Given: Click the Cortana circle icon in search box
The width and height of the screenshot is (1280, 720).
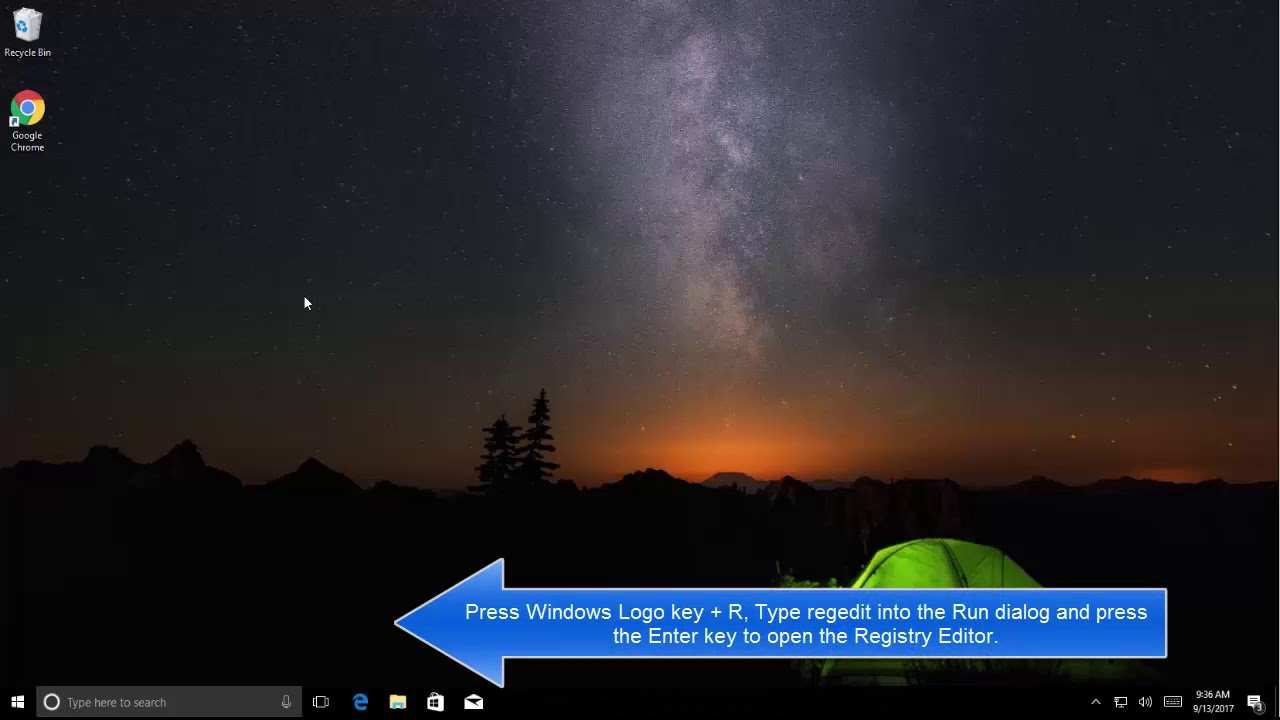Looking at the screenshot, I should [52, 702].
